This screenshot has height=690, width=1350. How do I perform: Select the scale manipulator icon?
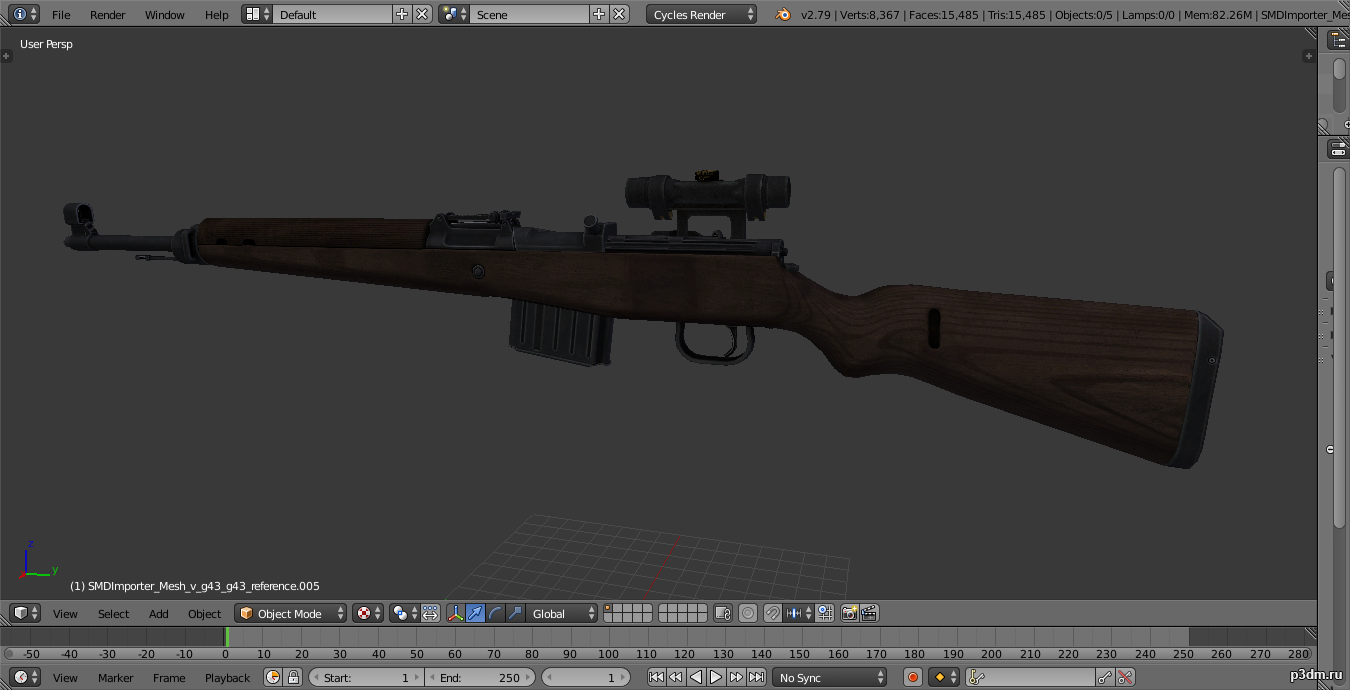point(515,613)
